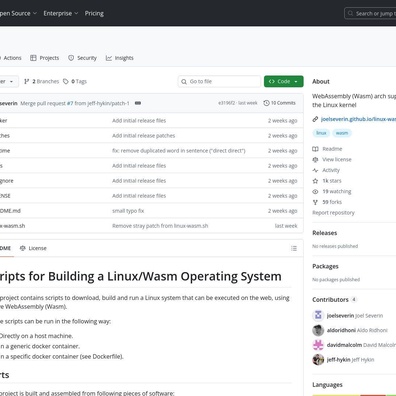Screen dimensions: 396x396
Task: View the 59 forks link
Action: 332,202
